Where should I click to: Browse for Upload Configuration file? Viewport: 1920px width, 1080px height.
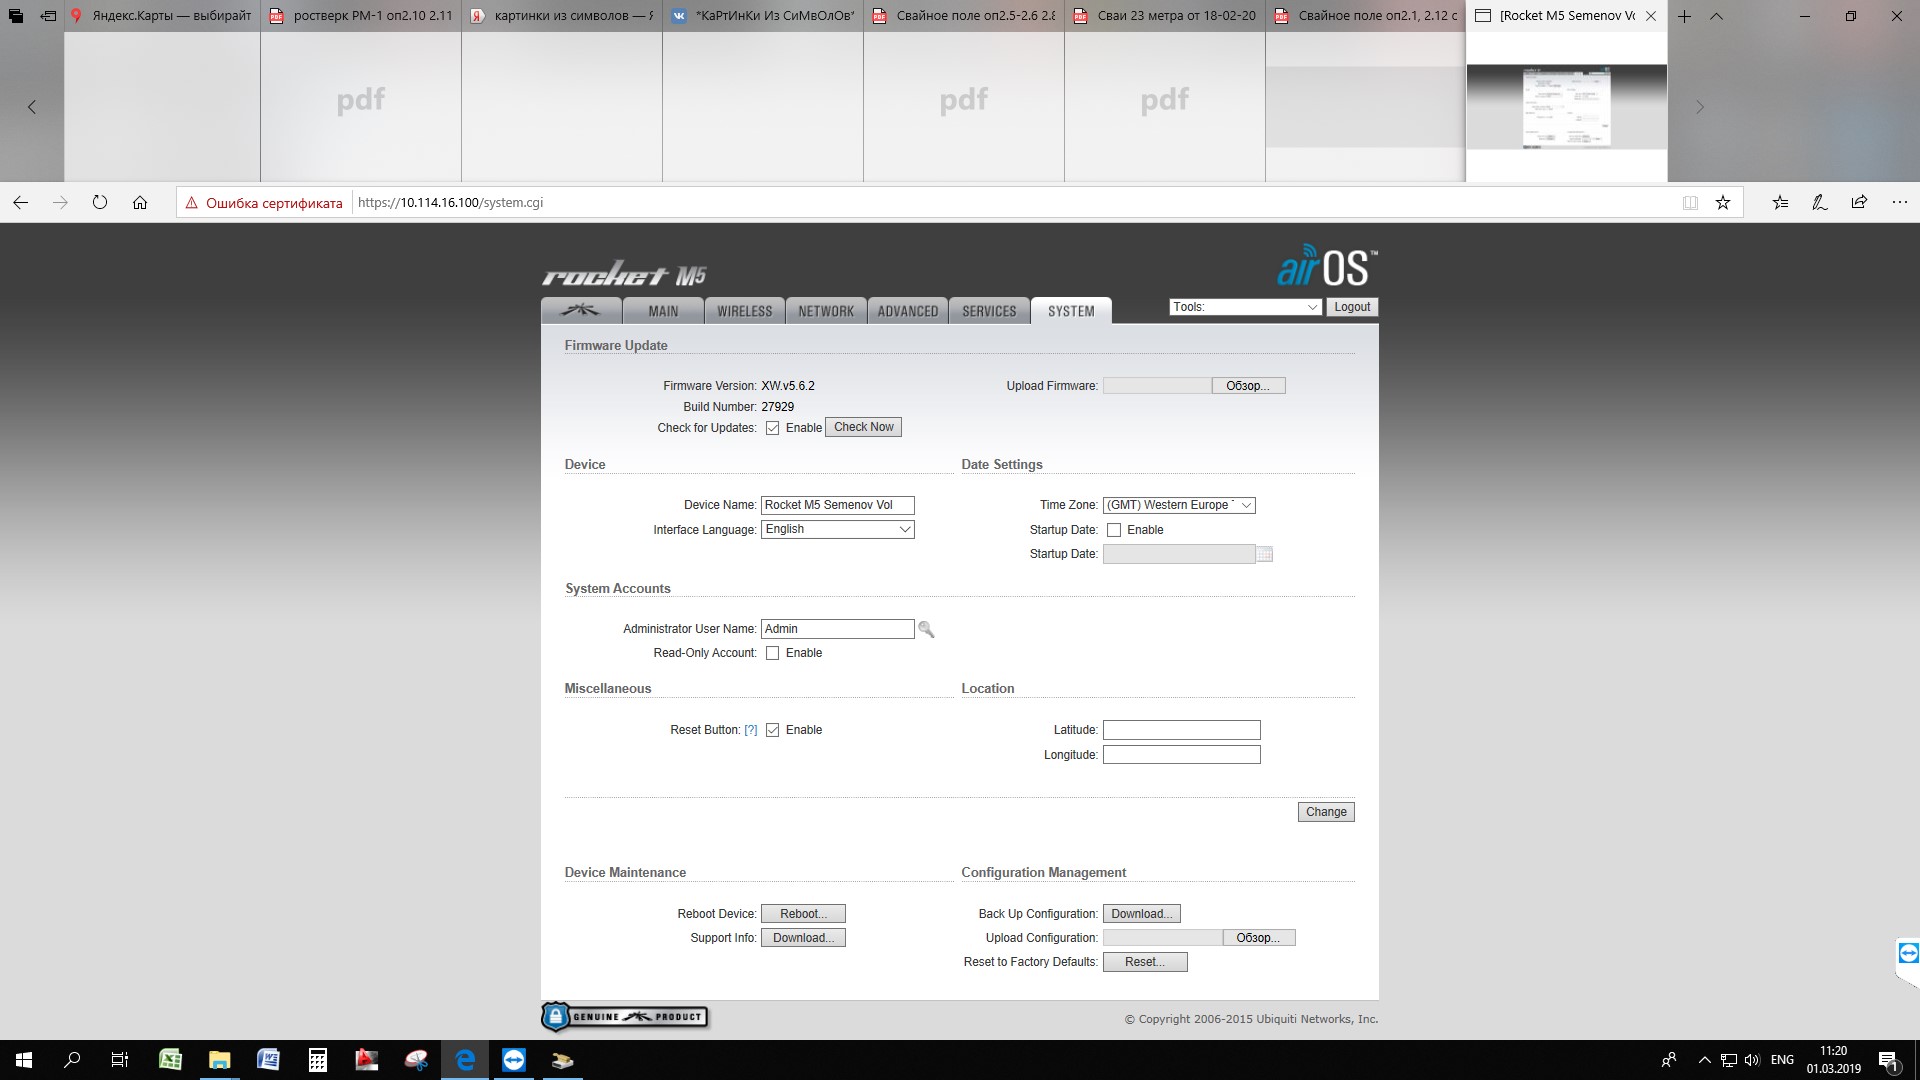pos(1258,938)
